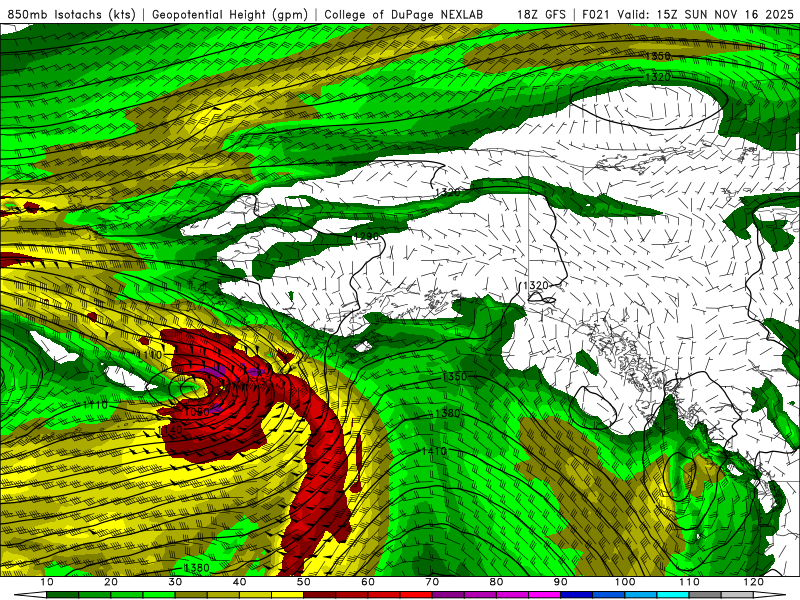This screenshot has width=800, height=600.
Task: Click the 70 value on the color bar scale
Action: click(432, 582)
